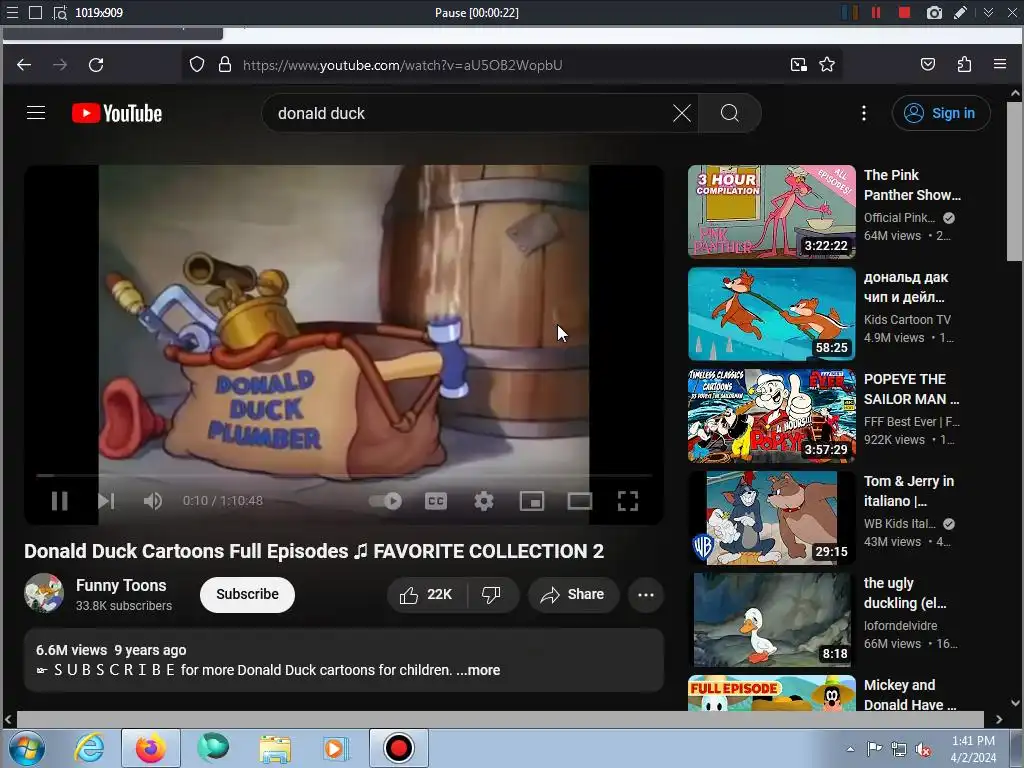
Task: Toggle the autoplay switch in player
Action: [385, 501]
